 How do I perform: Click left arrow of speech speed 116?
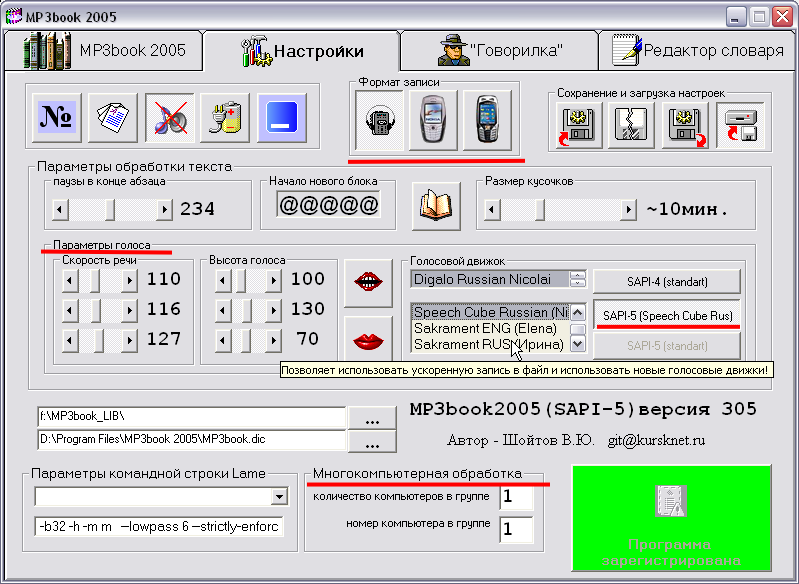pos(70,310)
